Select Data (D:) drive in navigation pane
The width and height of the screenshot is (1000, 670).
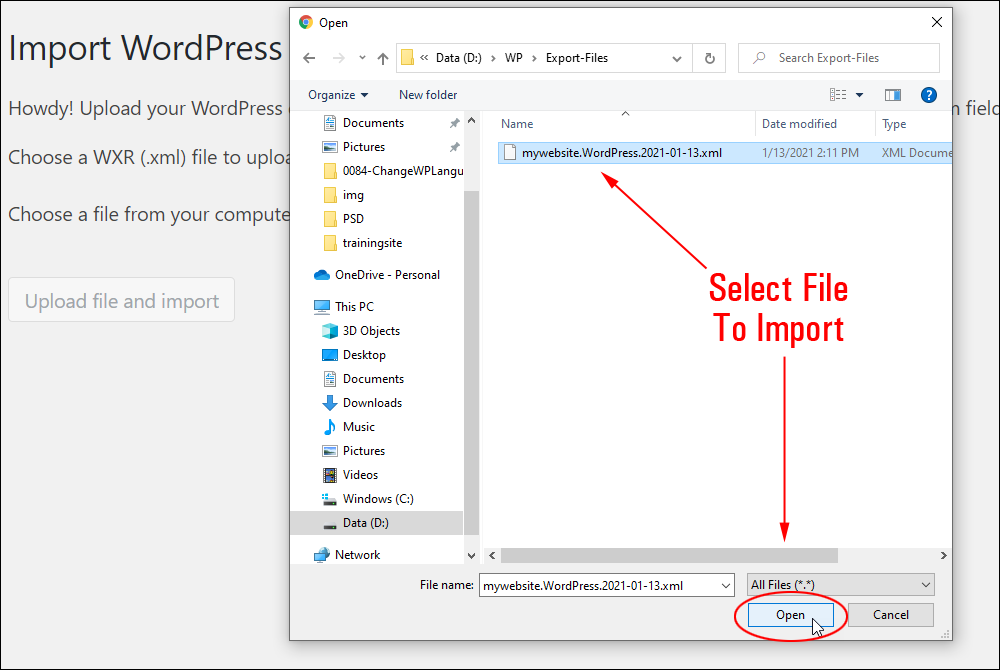377,523
